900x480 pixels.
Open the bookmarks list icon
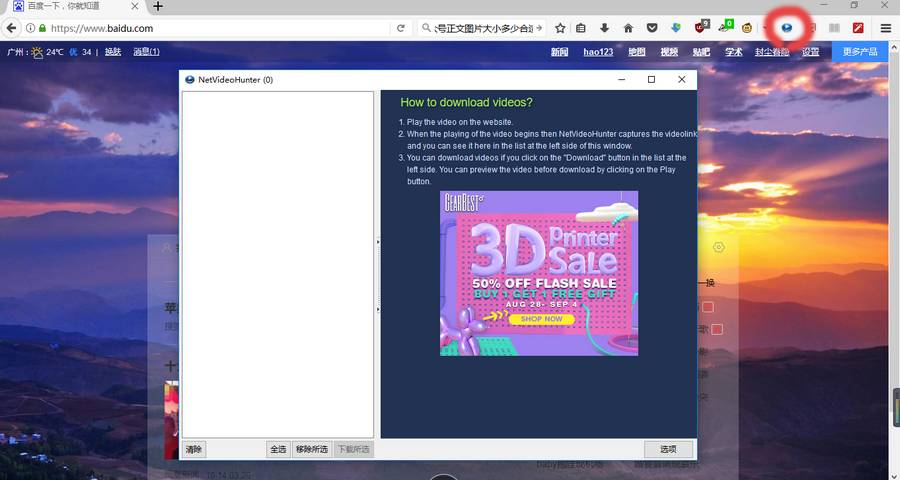pos(581,28)
